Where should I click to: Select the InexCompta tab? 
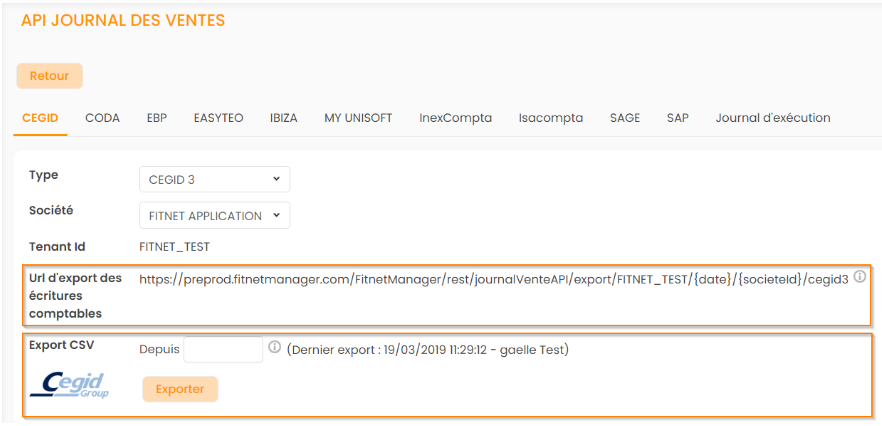click(x=455, y=118)
